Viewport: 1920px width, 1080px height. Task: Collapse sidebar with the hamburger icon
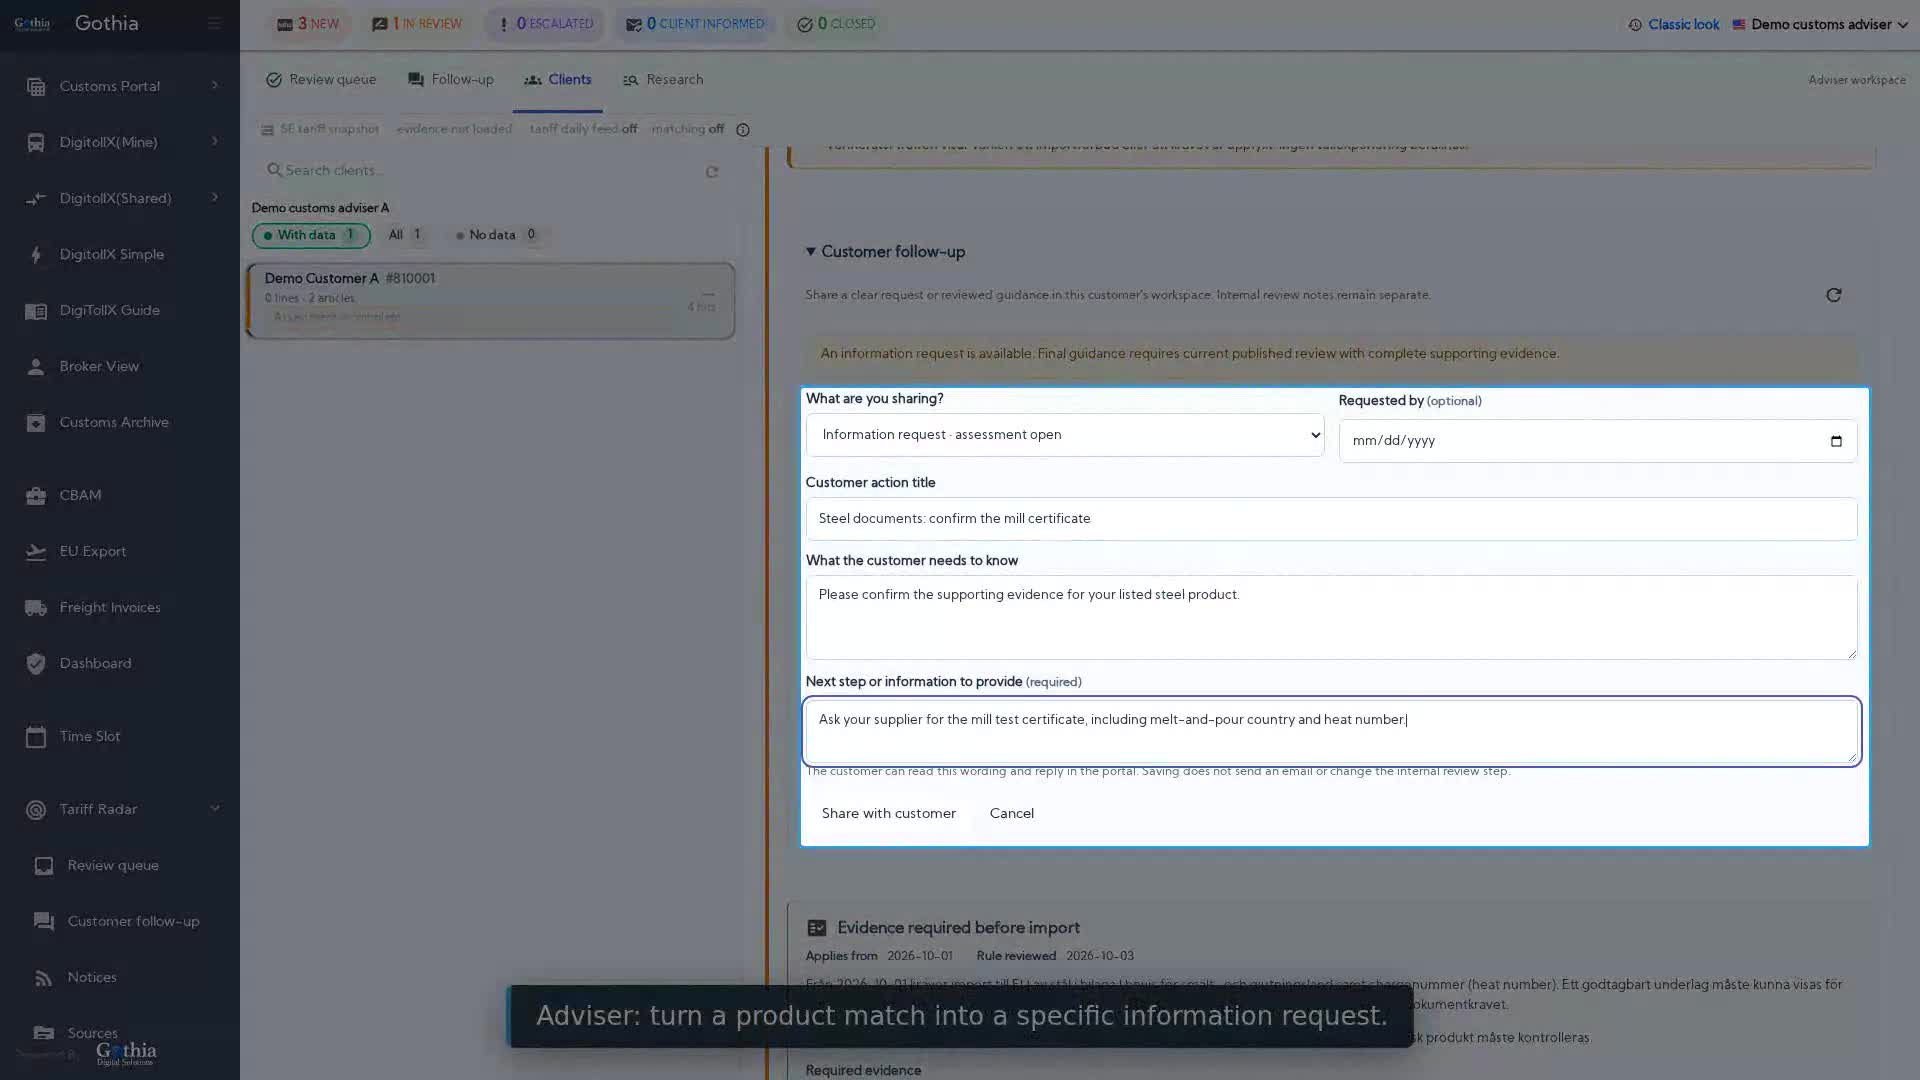pyautogui.click(x=214, y=23)
